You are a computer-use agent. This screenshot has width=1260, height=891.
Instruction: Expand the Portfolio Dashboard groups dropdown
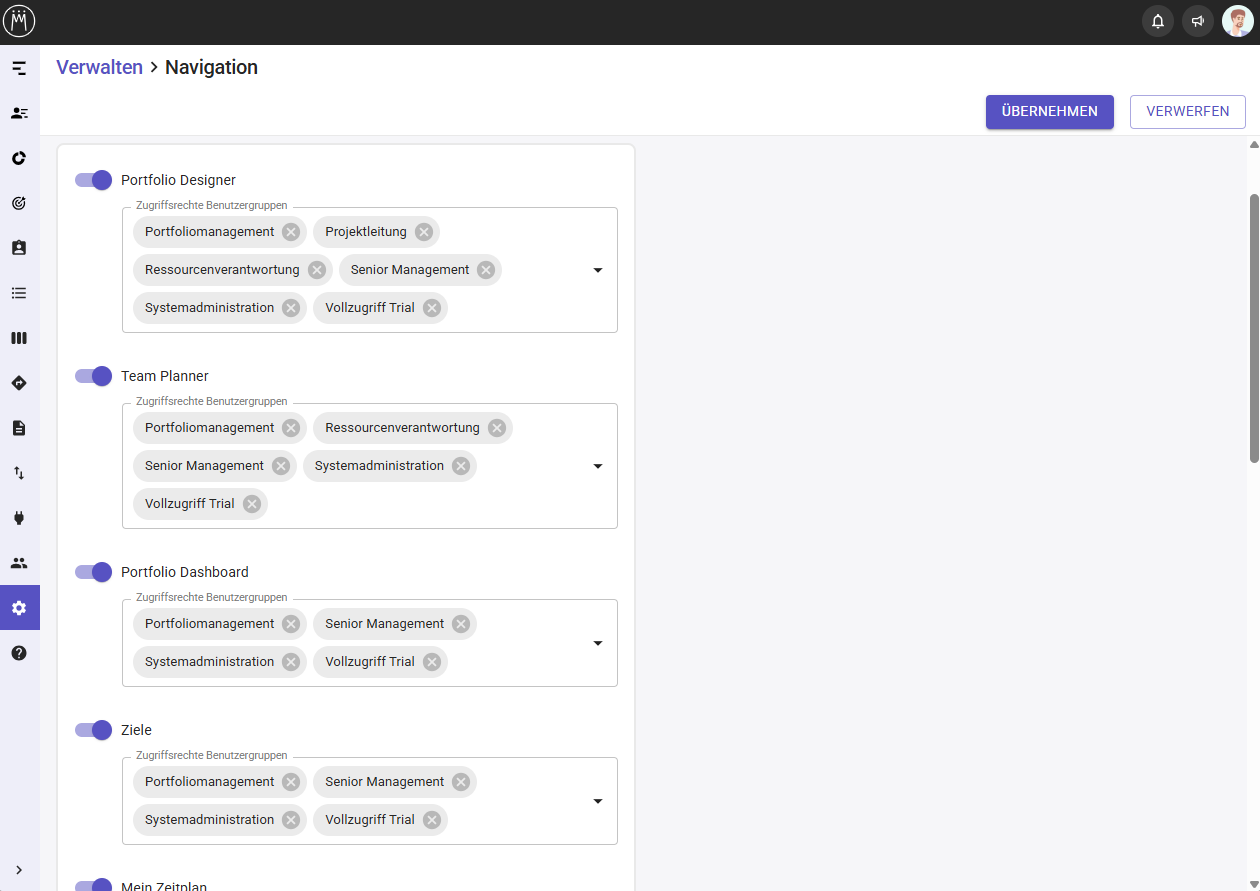coord(598,643)
